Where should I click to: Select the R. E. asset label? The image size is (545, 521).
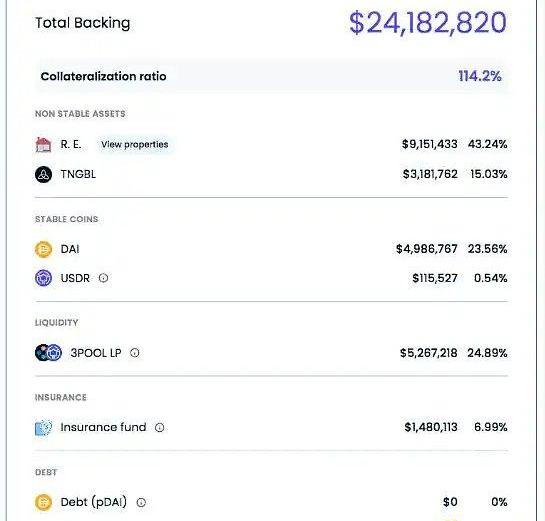71,144
